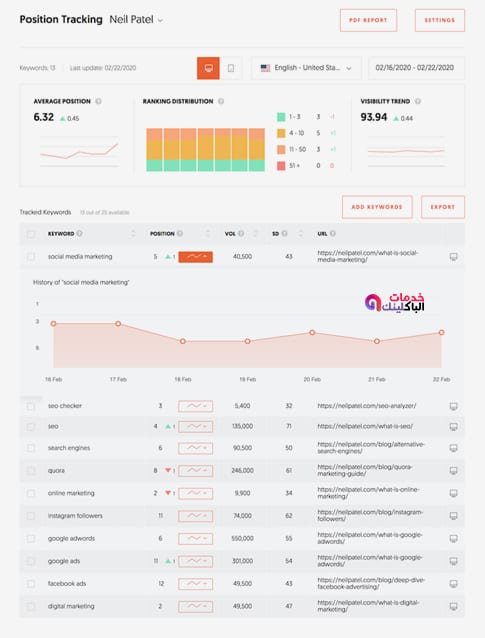Click desktop icon in instagram followers row
485x638 pixels.
[x=453, y=516]
